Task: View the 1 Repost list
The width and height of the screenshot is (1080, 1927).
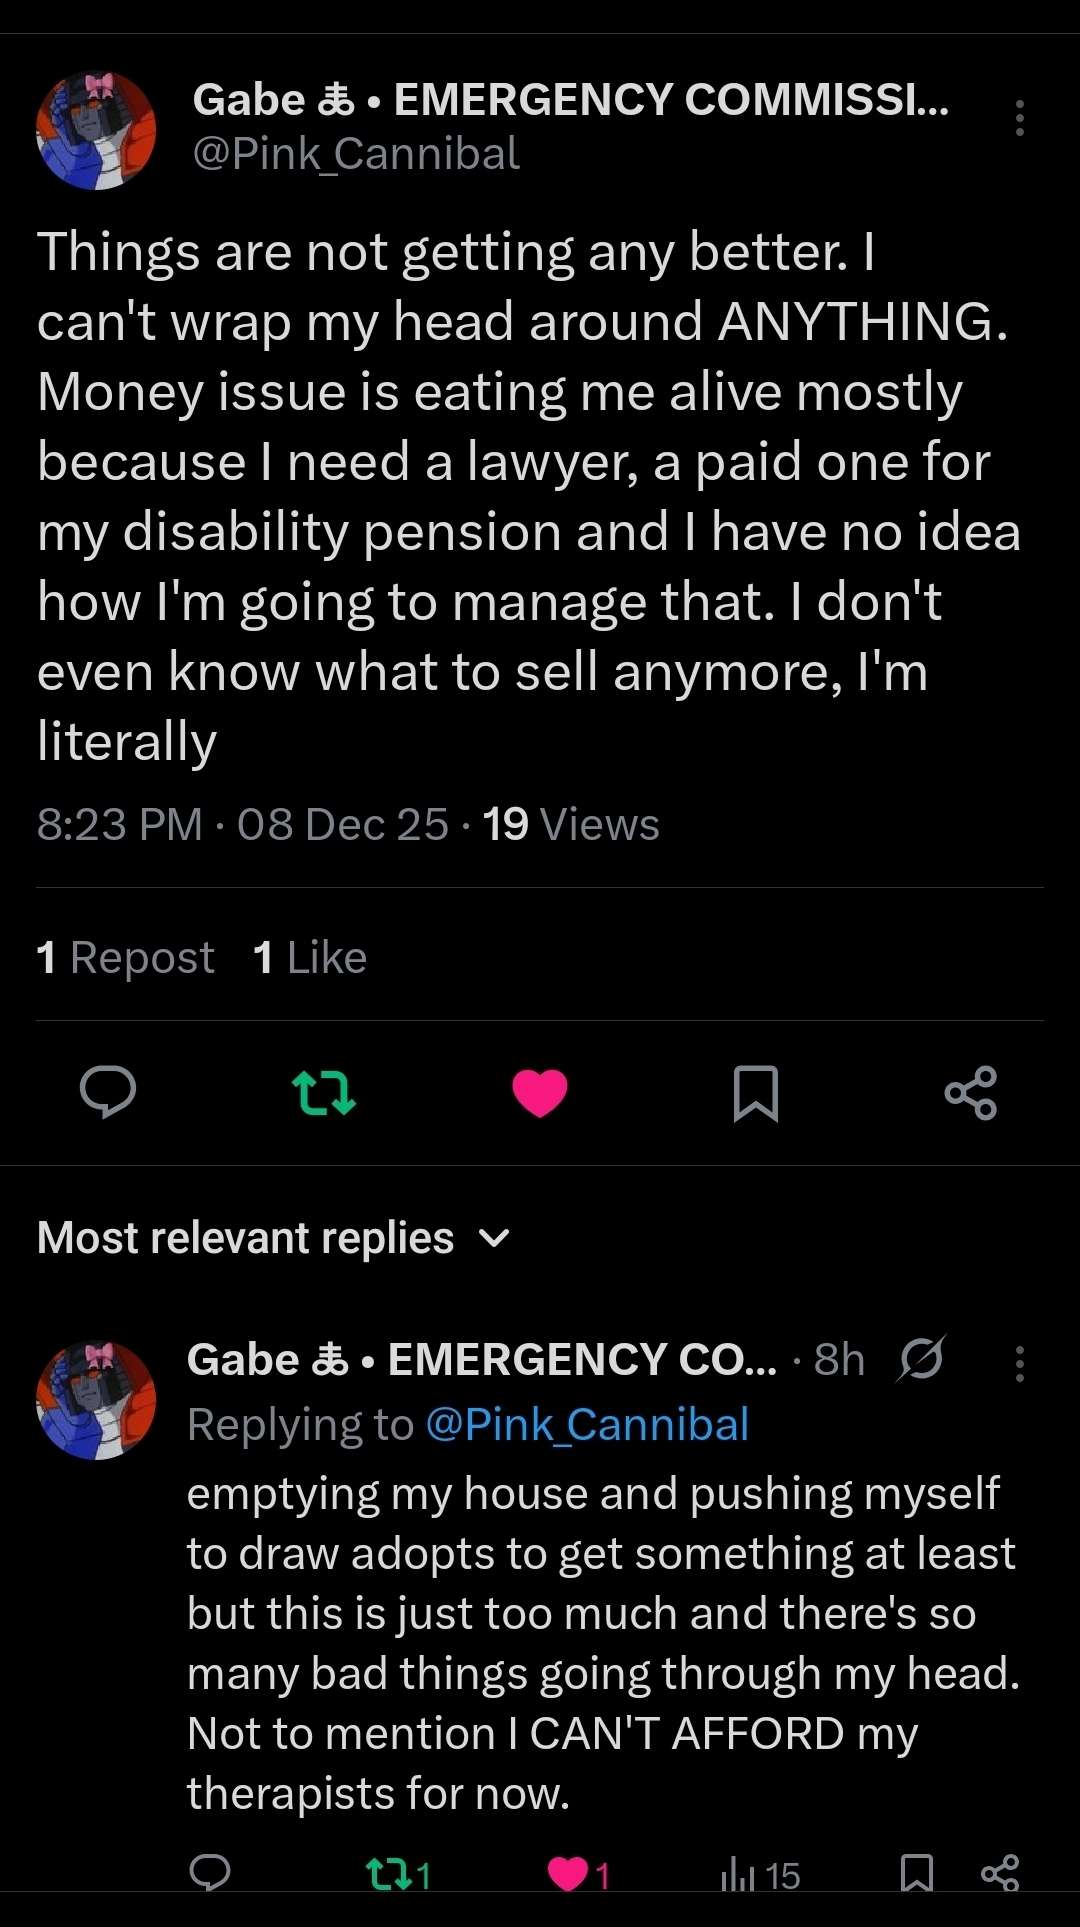Action: tap(126, 957)
